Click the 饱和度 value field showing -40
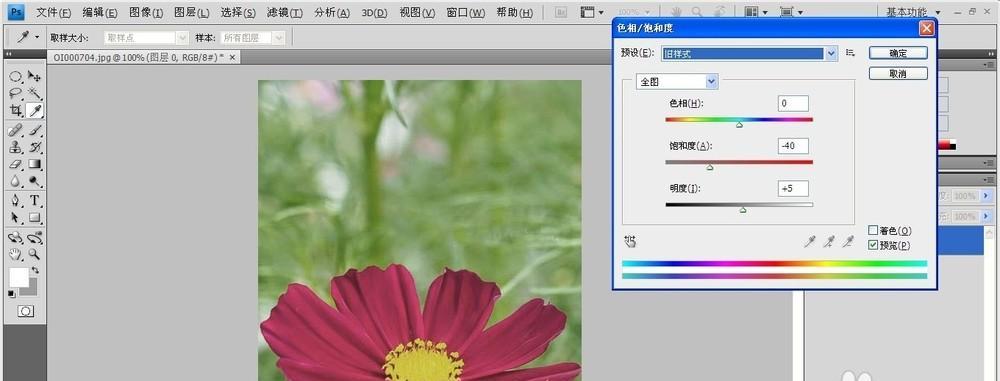The image size is (1000, 381). coord(793,146)
